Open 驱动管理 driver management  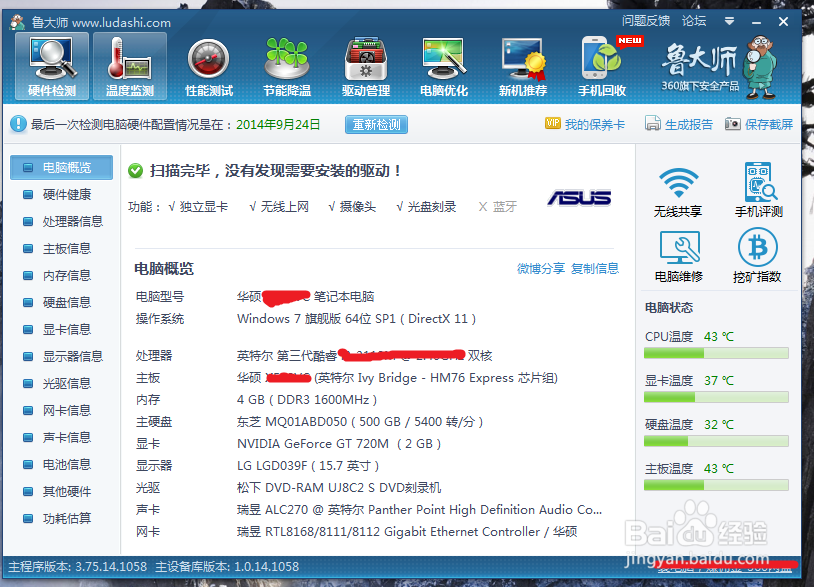coord(365,66)
